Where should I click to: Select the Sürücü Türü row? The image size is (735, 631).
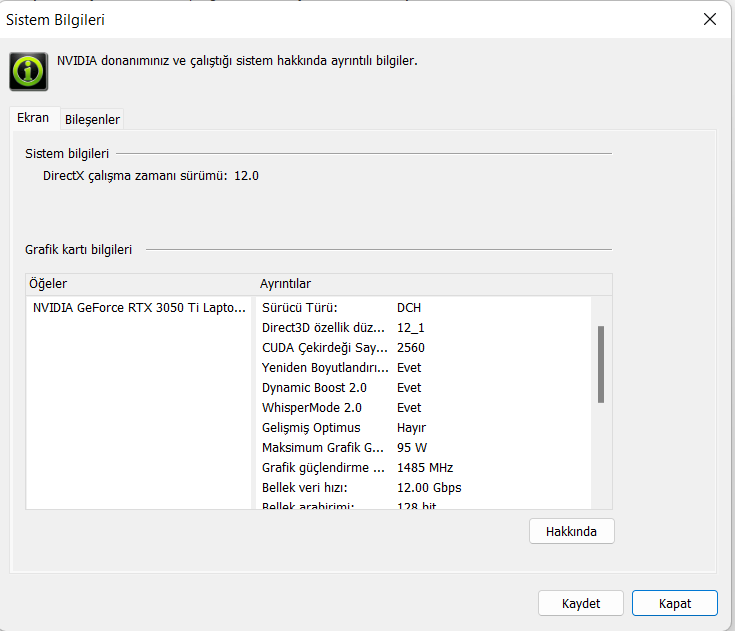click(424, 308)
